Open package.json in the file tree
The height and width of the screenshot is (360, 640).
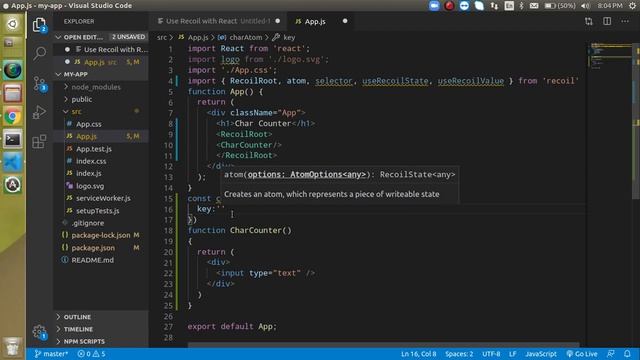101,248
